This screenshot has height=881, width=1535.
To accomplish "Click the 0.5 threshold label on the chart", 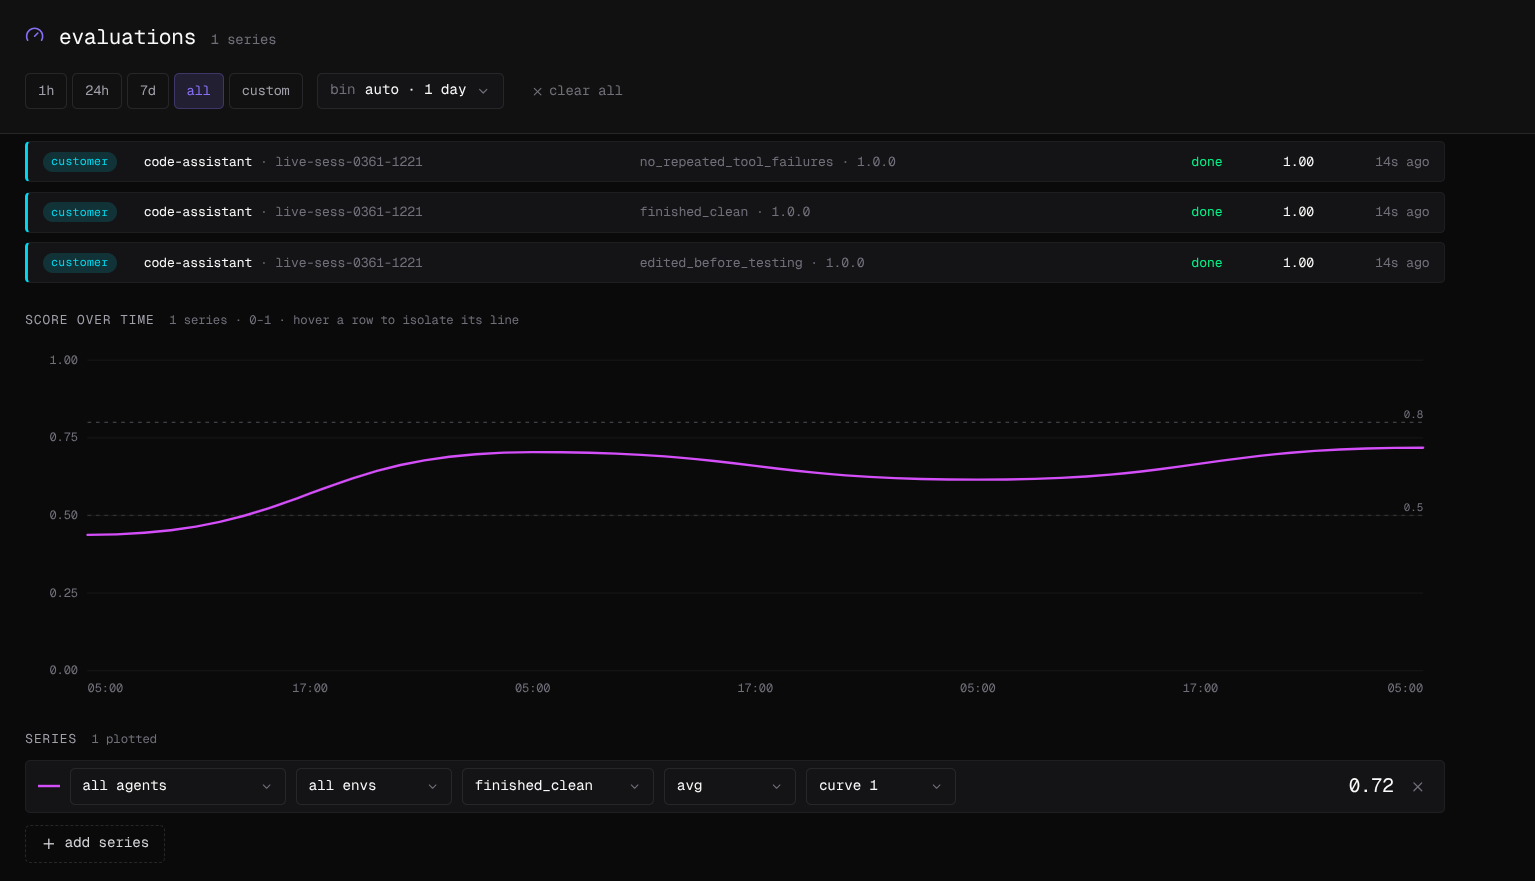I will [x=1413, y=507].
